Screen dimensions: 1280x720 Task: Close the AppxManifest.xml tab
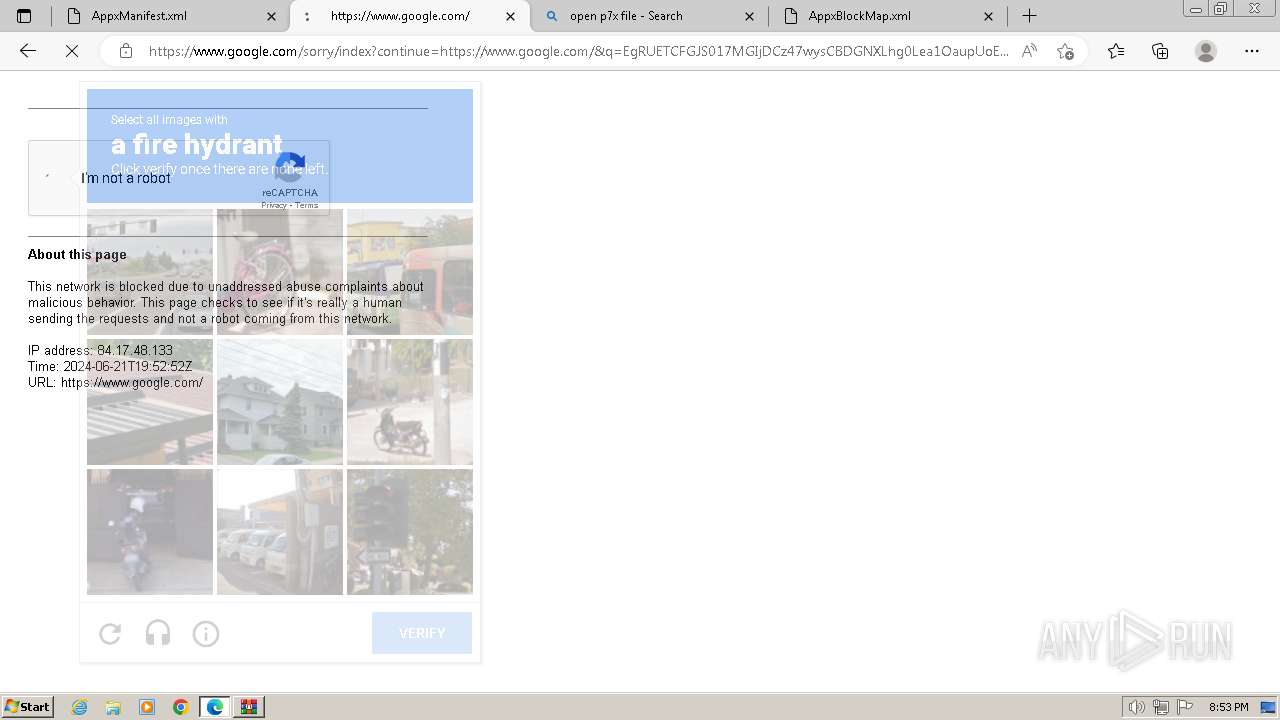point(272,16)
